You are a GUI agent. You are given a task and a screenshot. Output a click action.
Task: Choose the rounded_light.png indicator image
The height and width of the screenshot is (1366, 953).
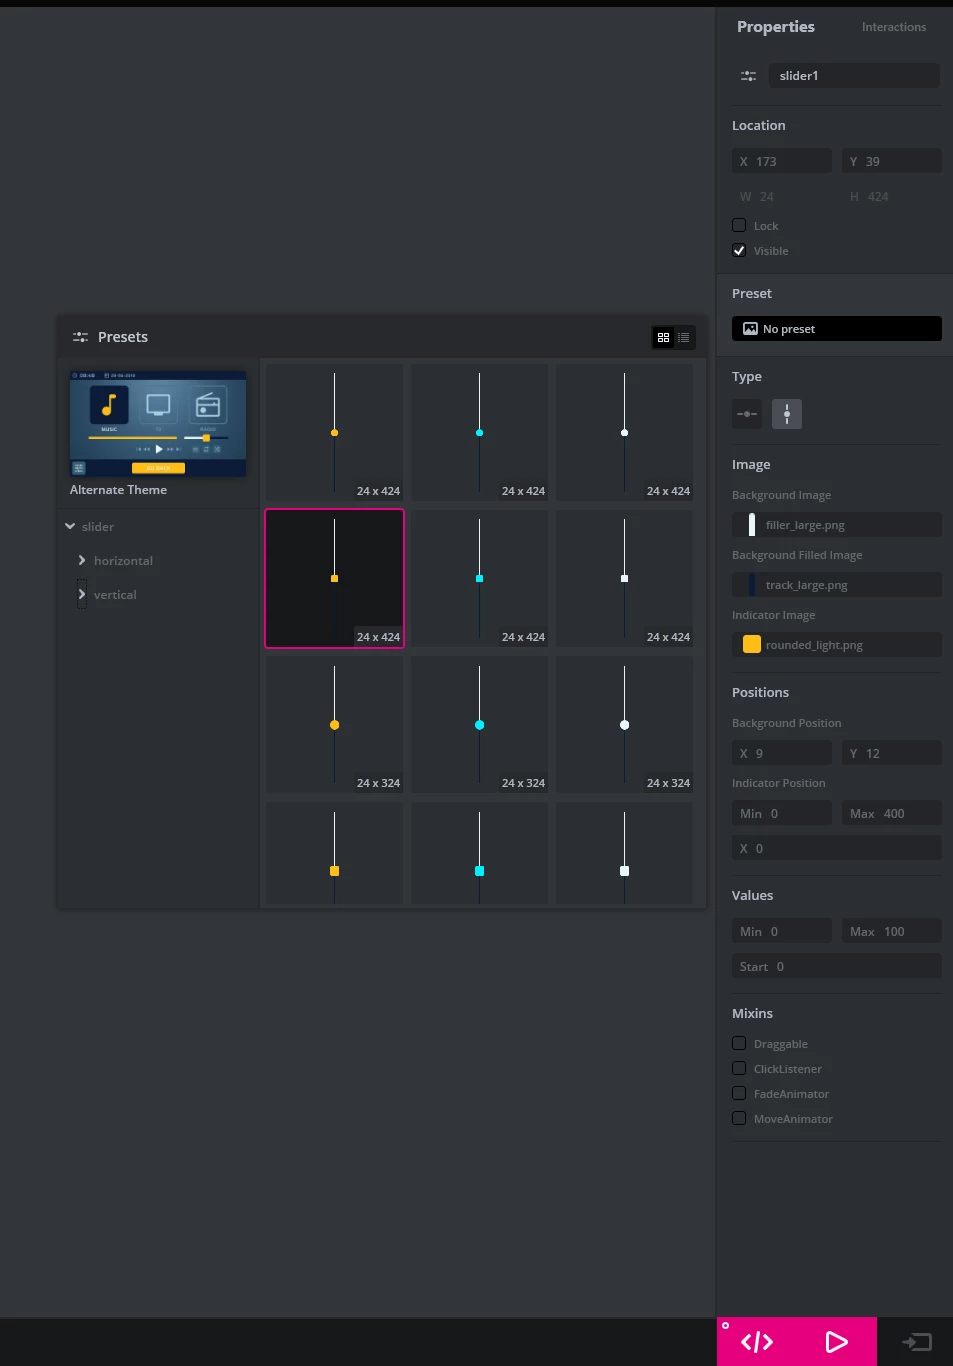(837, 645)
